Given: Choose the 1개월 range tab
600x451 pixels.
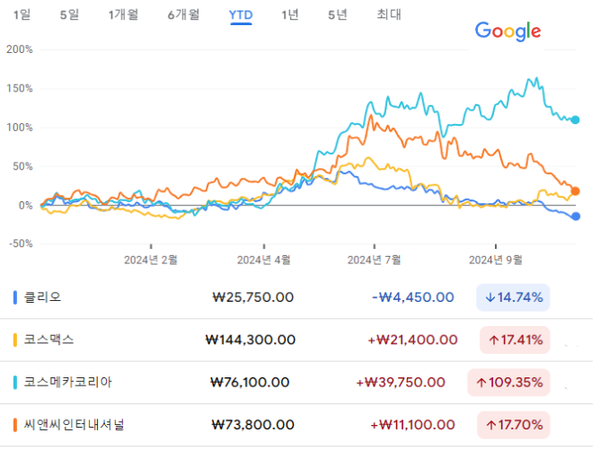Looking at the screenshot, I should click(122, 14).
